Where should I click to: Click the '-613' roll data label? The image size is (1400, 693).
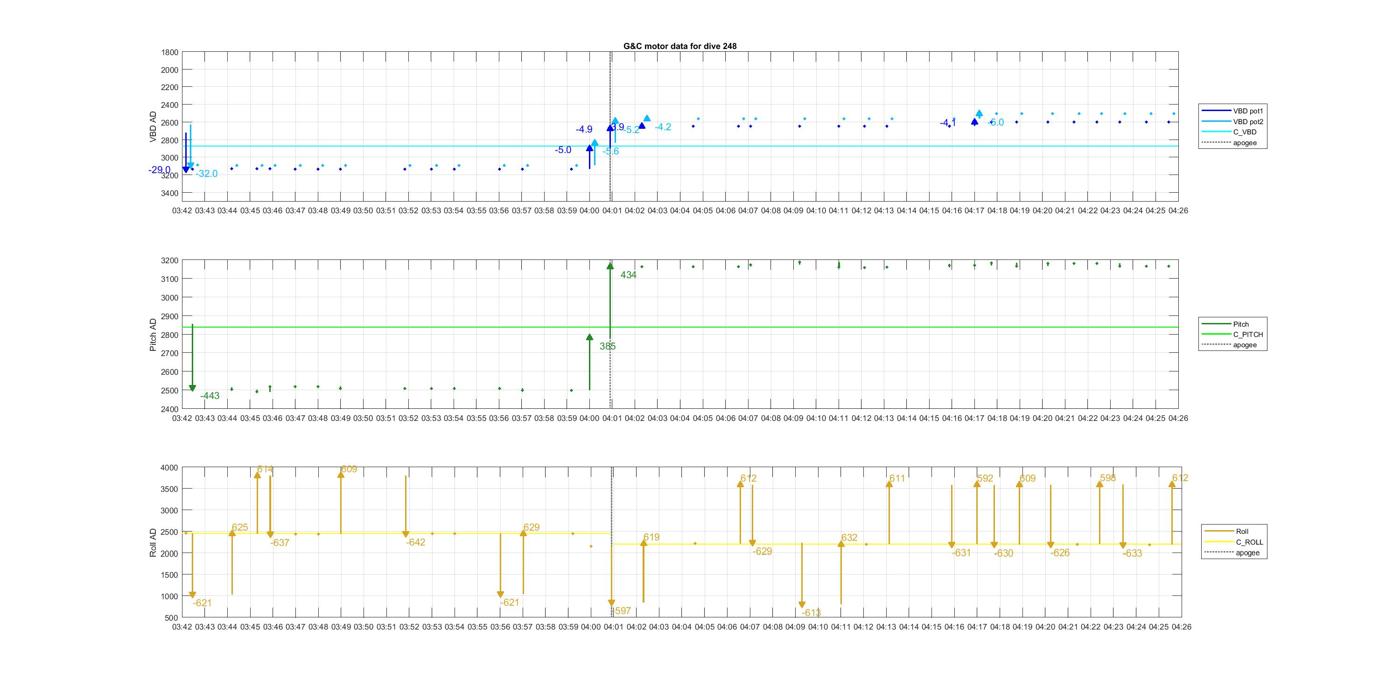[x=811, y=613]
